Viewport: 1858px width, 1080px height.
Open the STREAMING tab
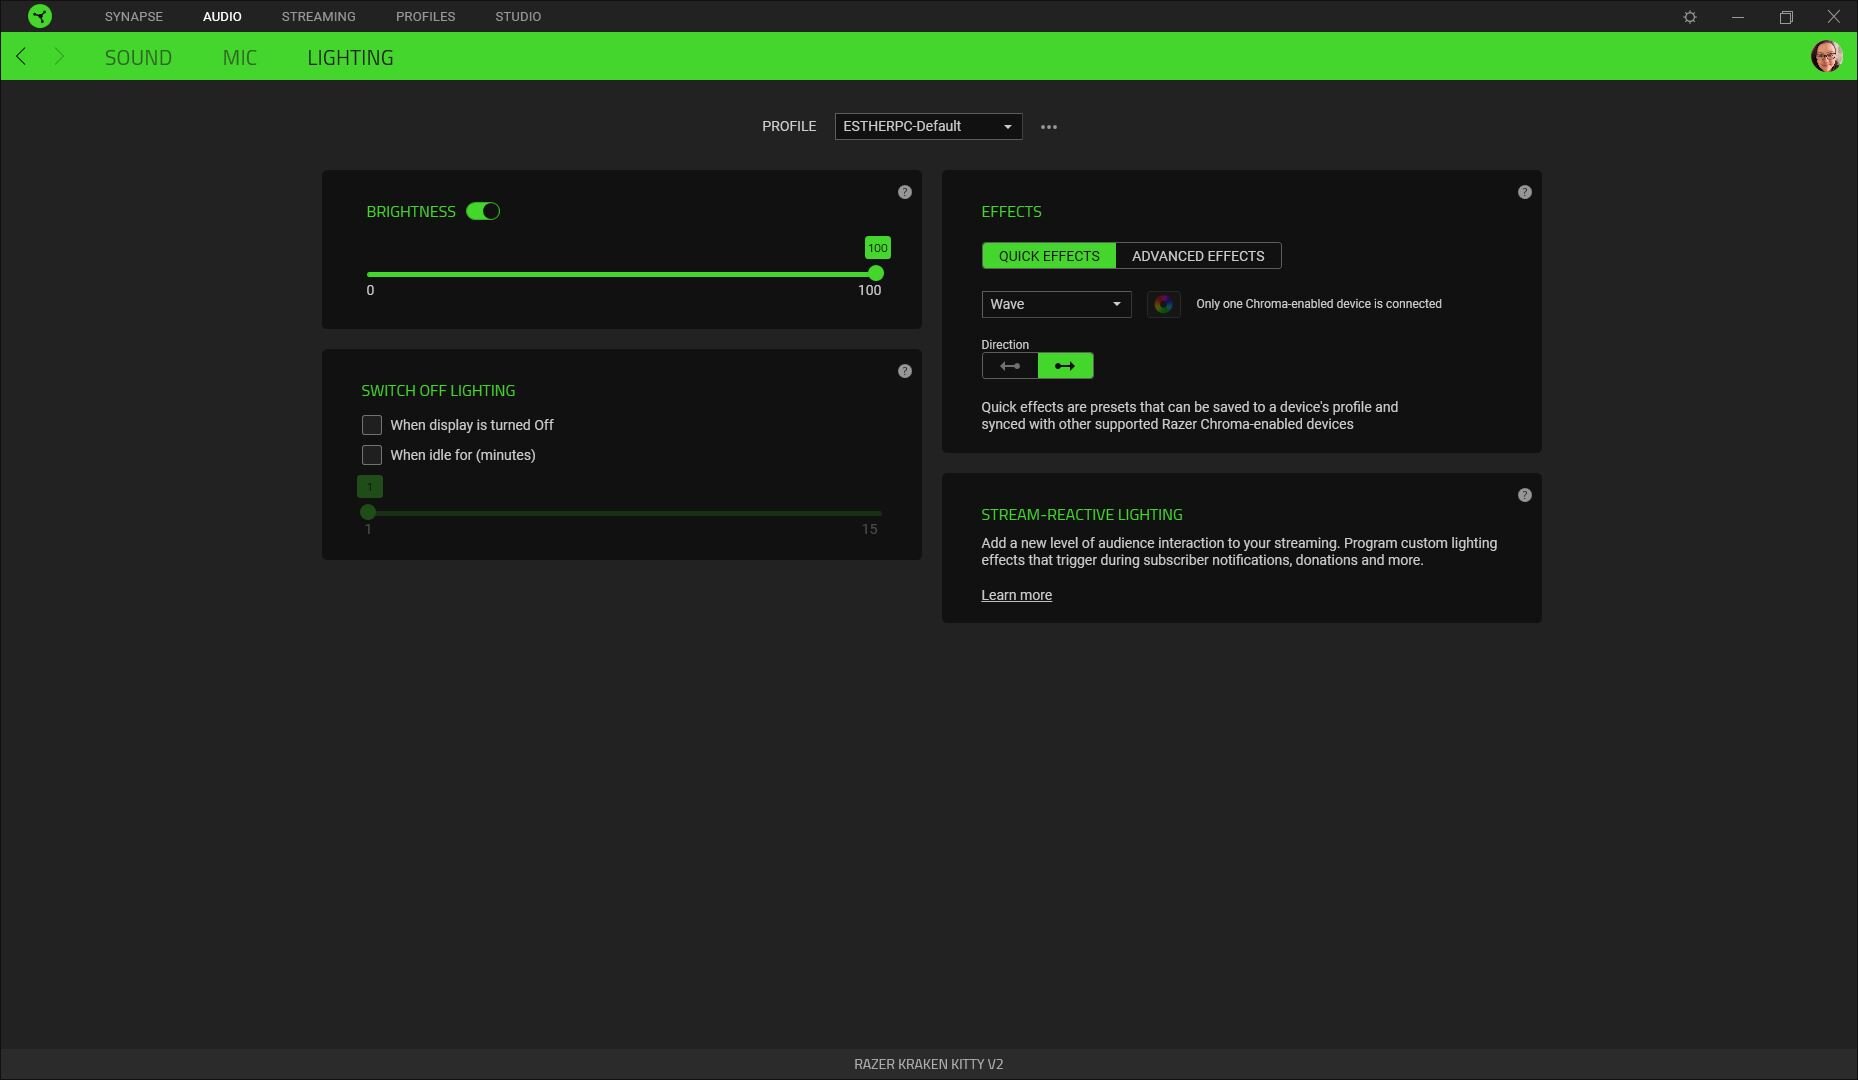click(318, 17)
